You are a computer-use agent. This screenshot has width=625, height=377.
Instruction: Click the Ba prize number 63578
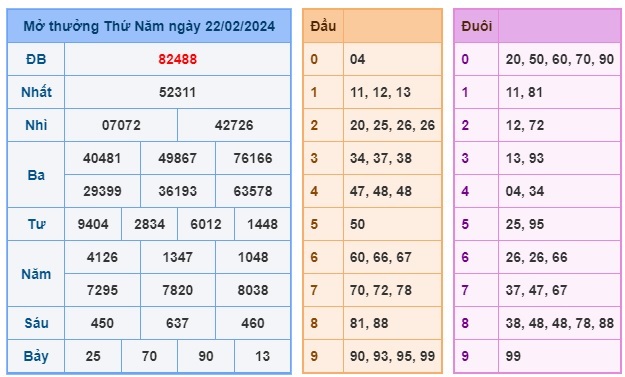tap(253, 191)
